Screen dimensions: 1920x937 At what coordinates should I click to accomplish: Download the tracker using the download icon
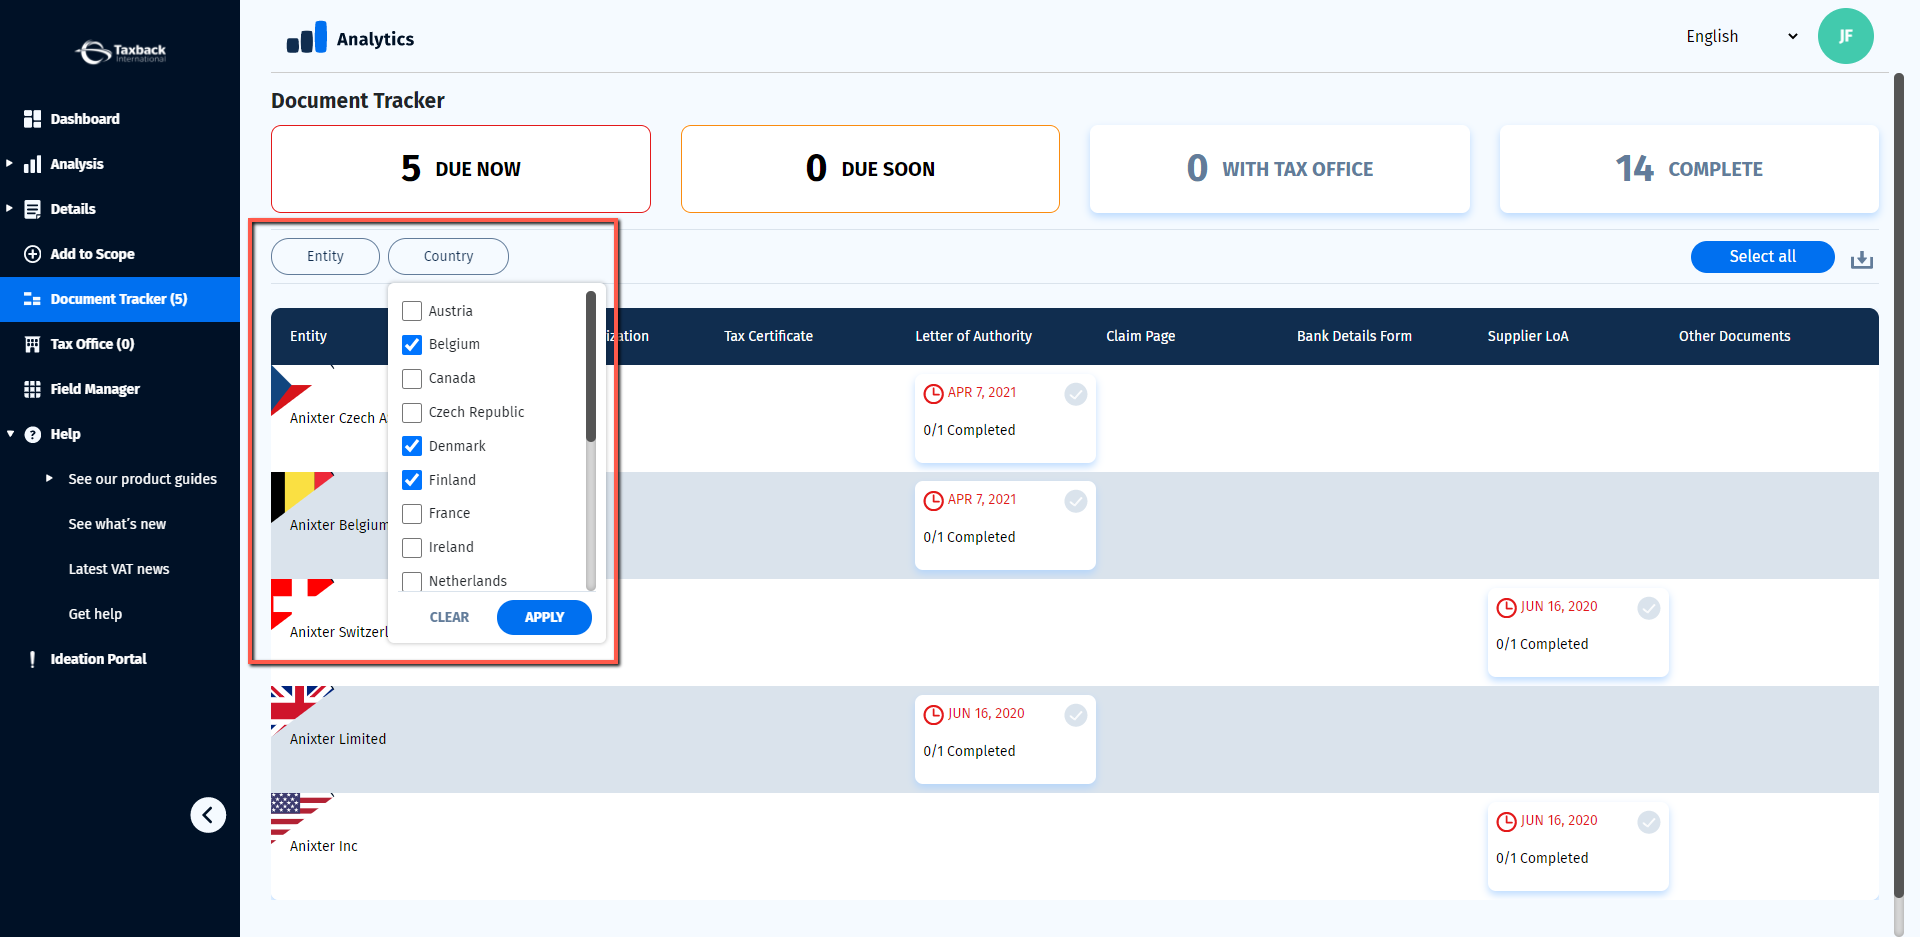pyautogui.click(x=1861, y=259)
